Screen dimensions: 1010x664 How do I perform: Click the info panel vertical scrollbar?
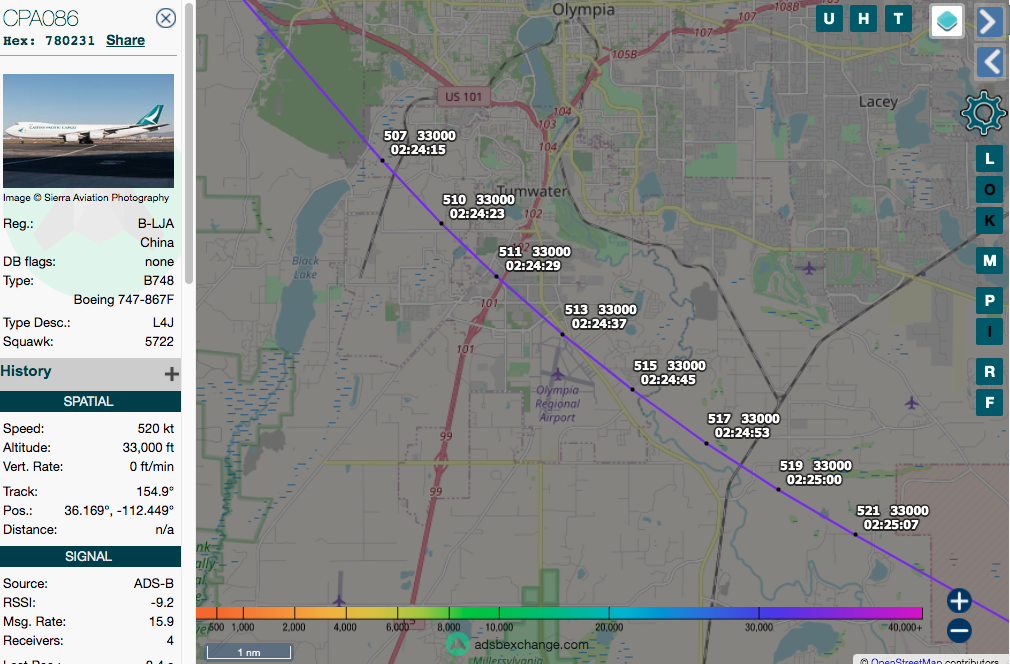click(x=189, y=143)
